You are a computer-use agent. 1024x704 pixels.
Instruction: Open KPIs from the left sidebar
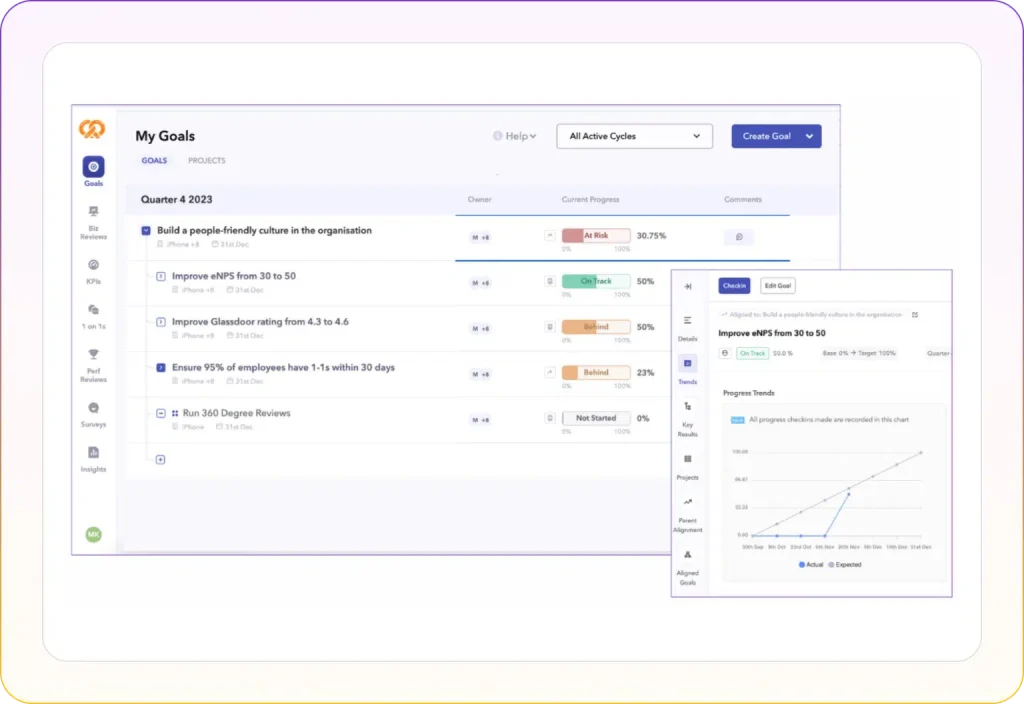[x=93, y=265]
